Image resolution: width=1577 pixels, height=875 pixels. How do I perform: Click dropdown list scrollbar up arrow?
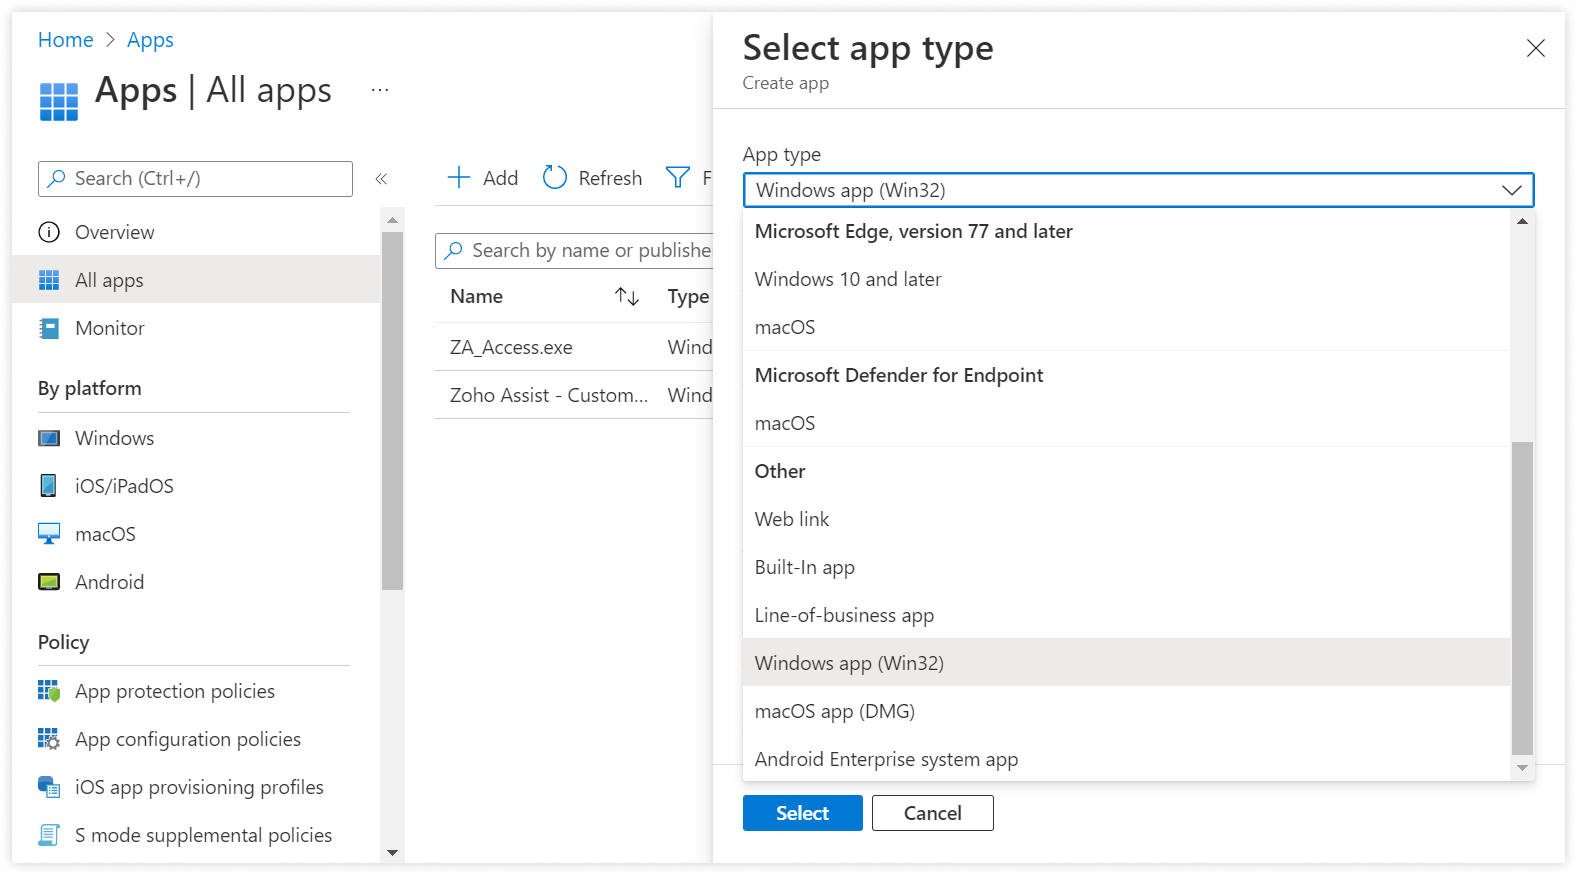tap(1522, 221)
